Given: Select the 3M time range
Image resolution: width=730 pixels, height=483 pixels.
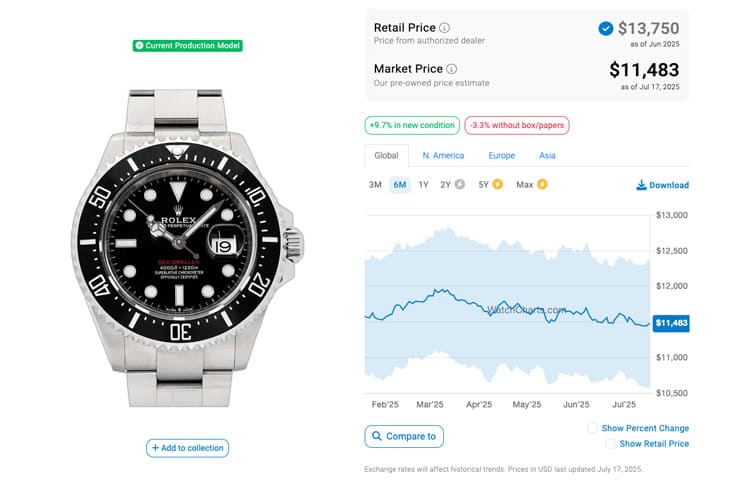Looking at the screenshot, I should [x=375, y=185].
